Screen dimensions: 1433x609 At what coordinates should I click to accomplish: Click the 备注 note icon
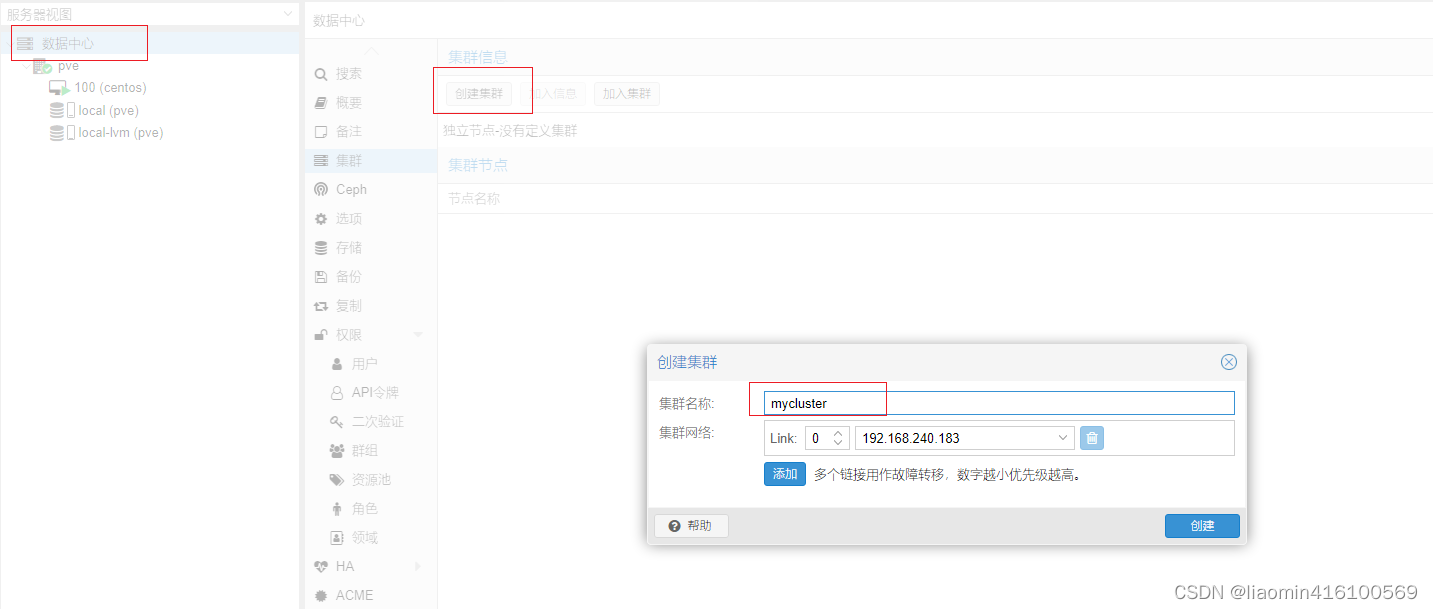(x=321, y=132)
